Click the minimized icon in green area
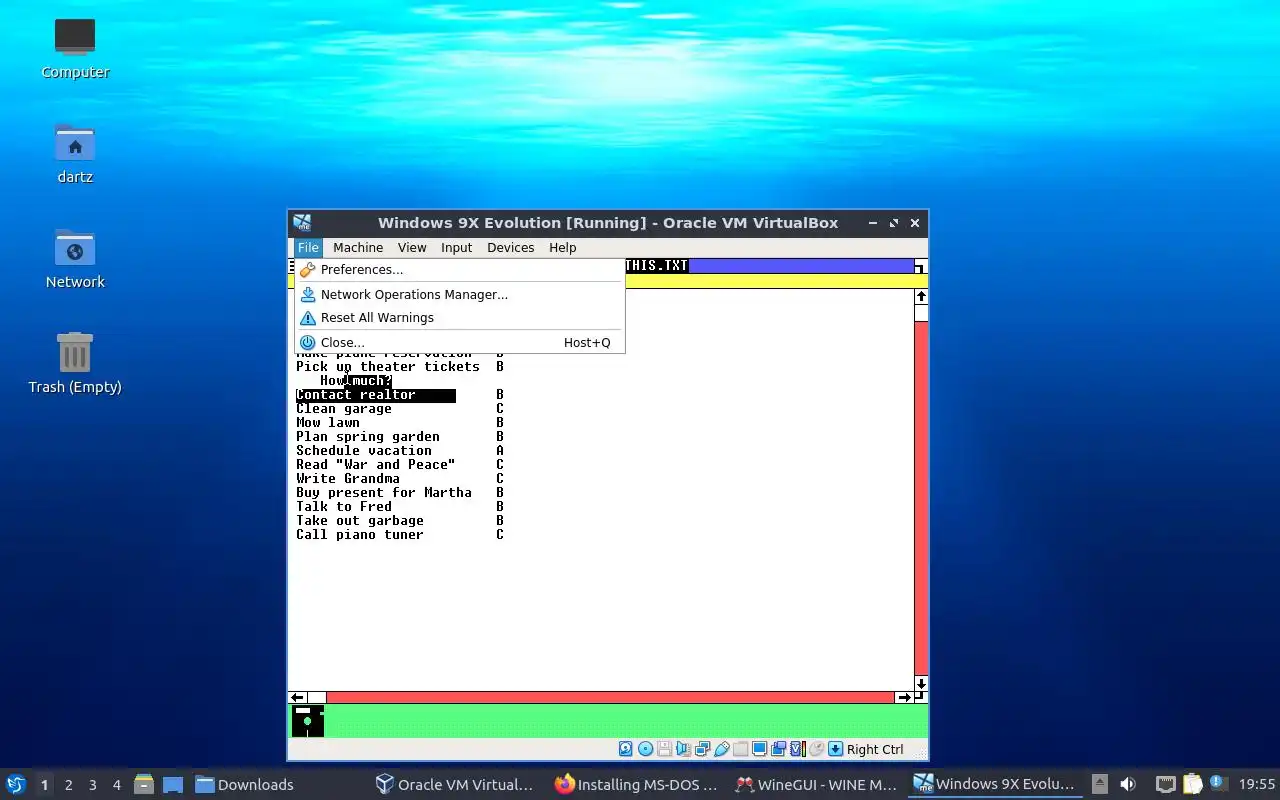 308,721
